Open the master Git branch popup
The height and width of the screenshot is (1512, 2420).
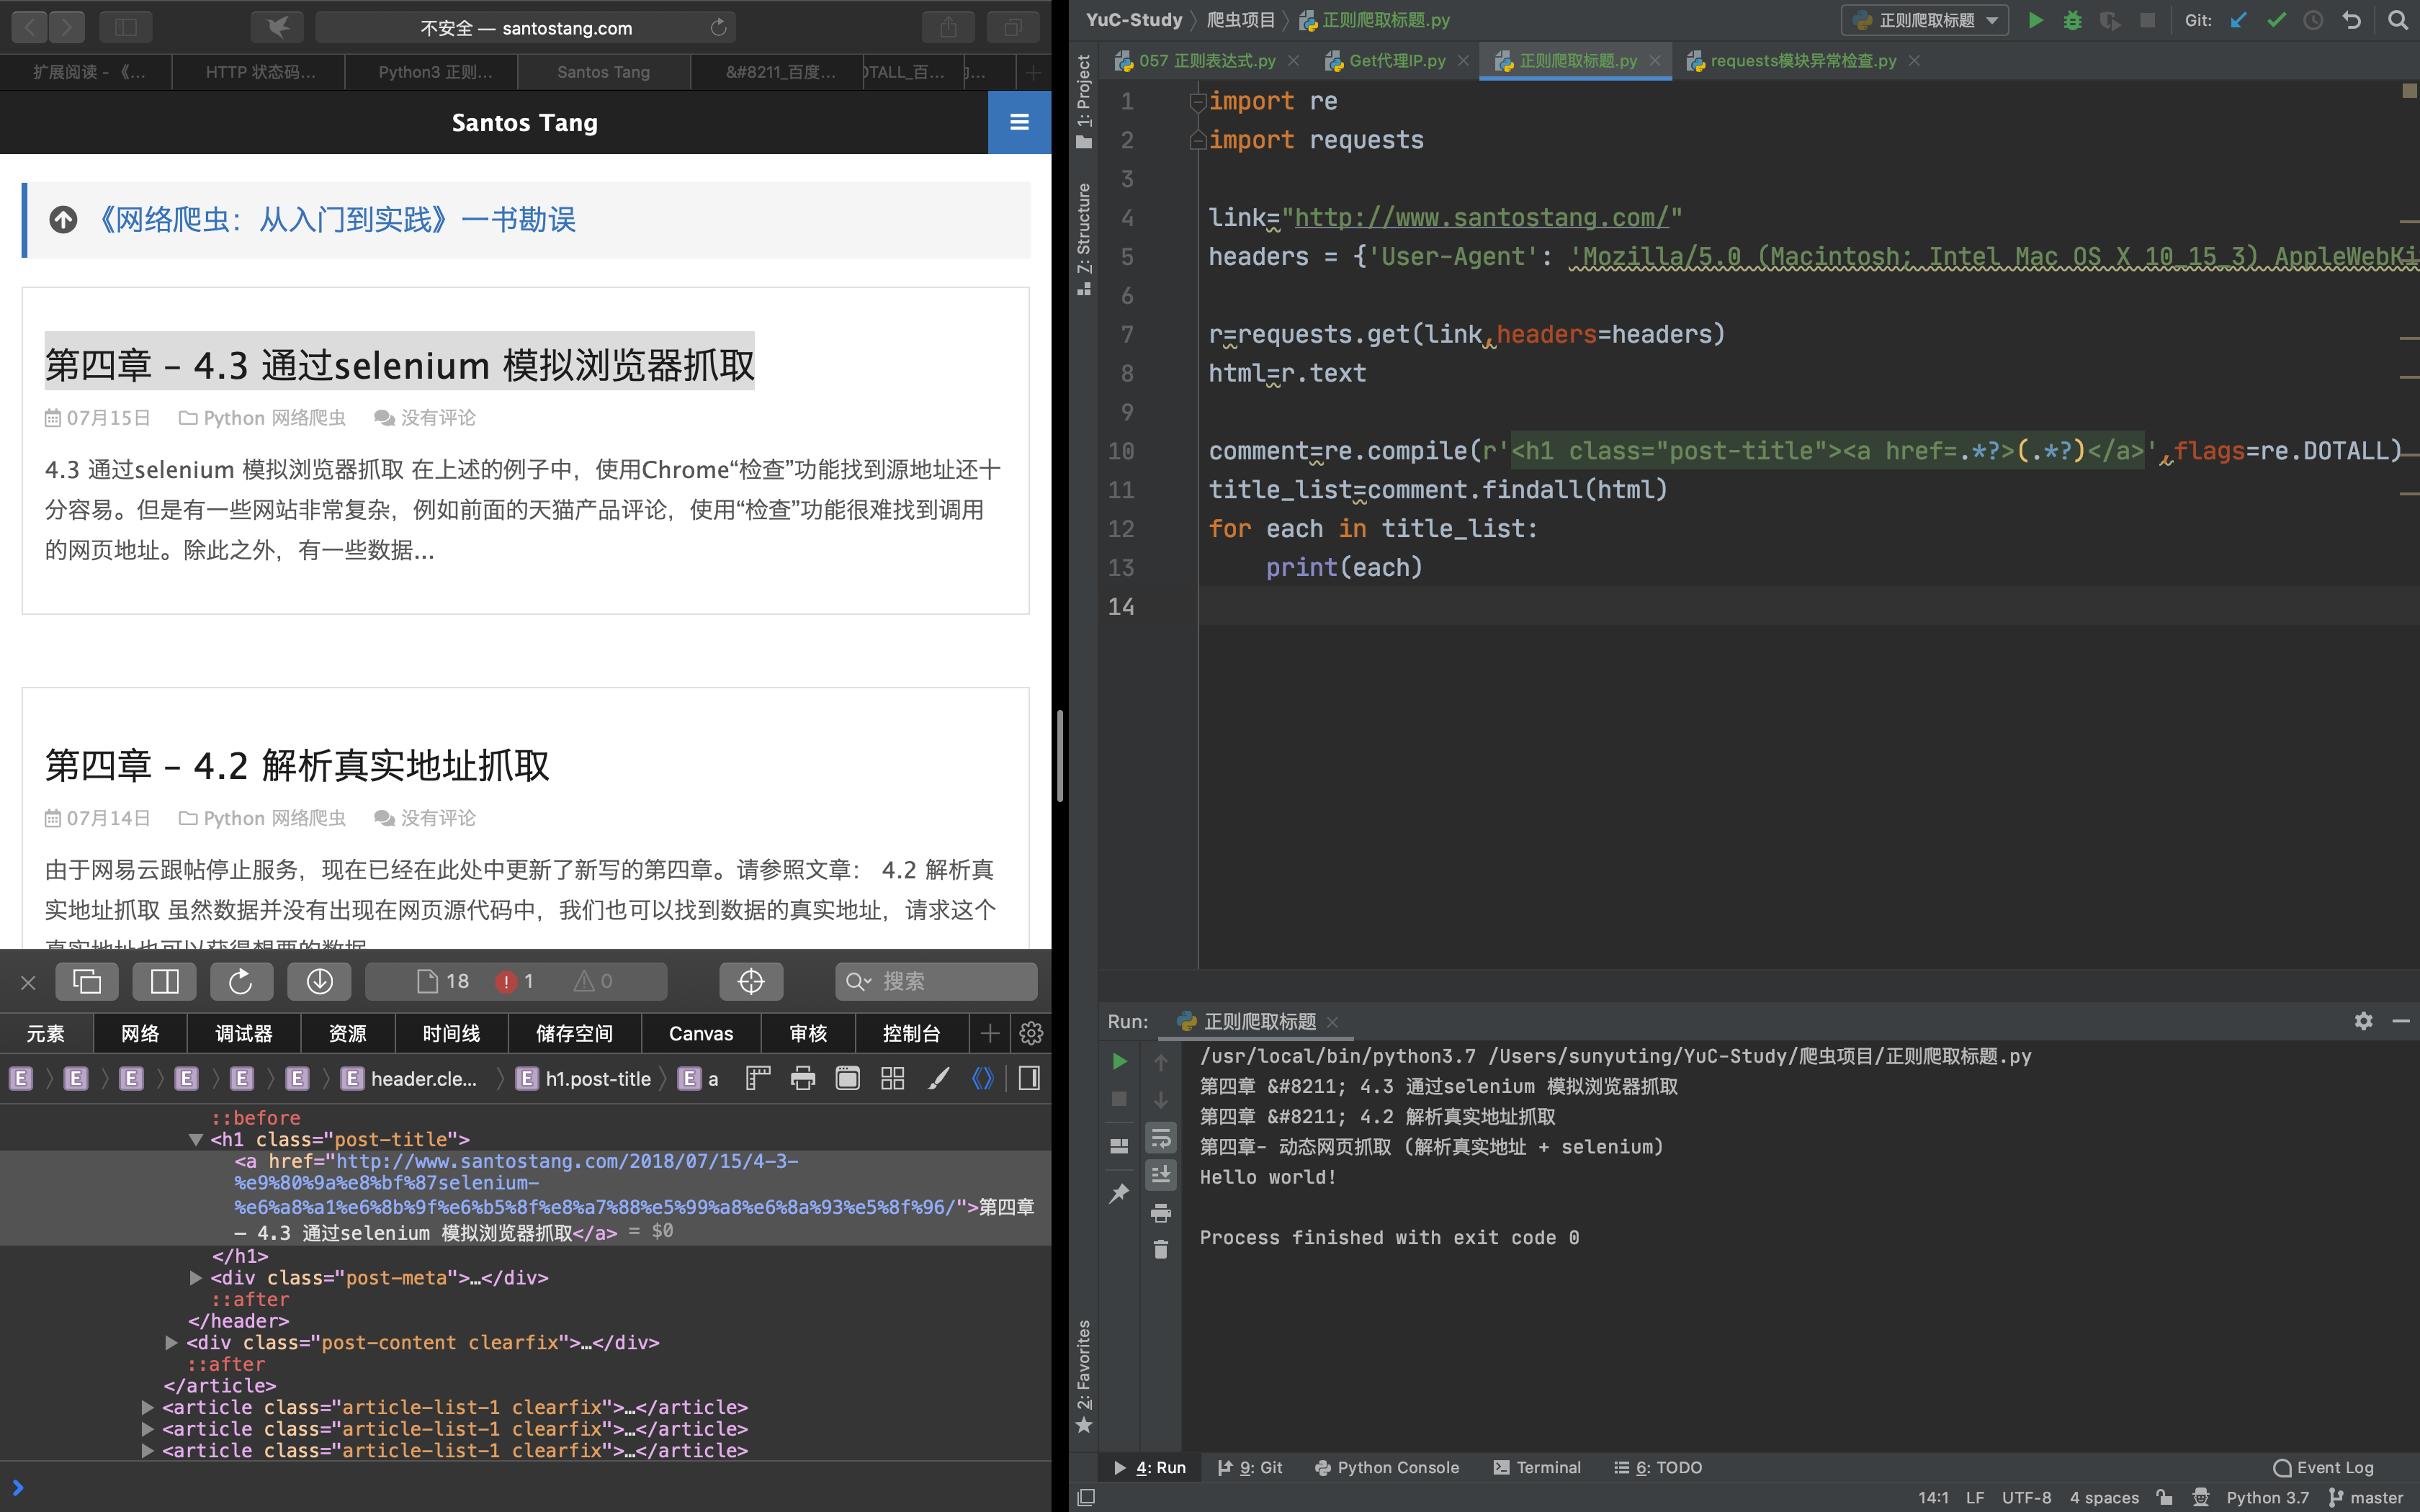2366,1497
